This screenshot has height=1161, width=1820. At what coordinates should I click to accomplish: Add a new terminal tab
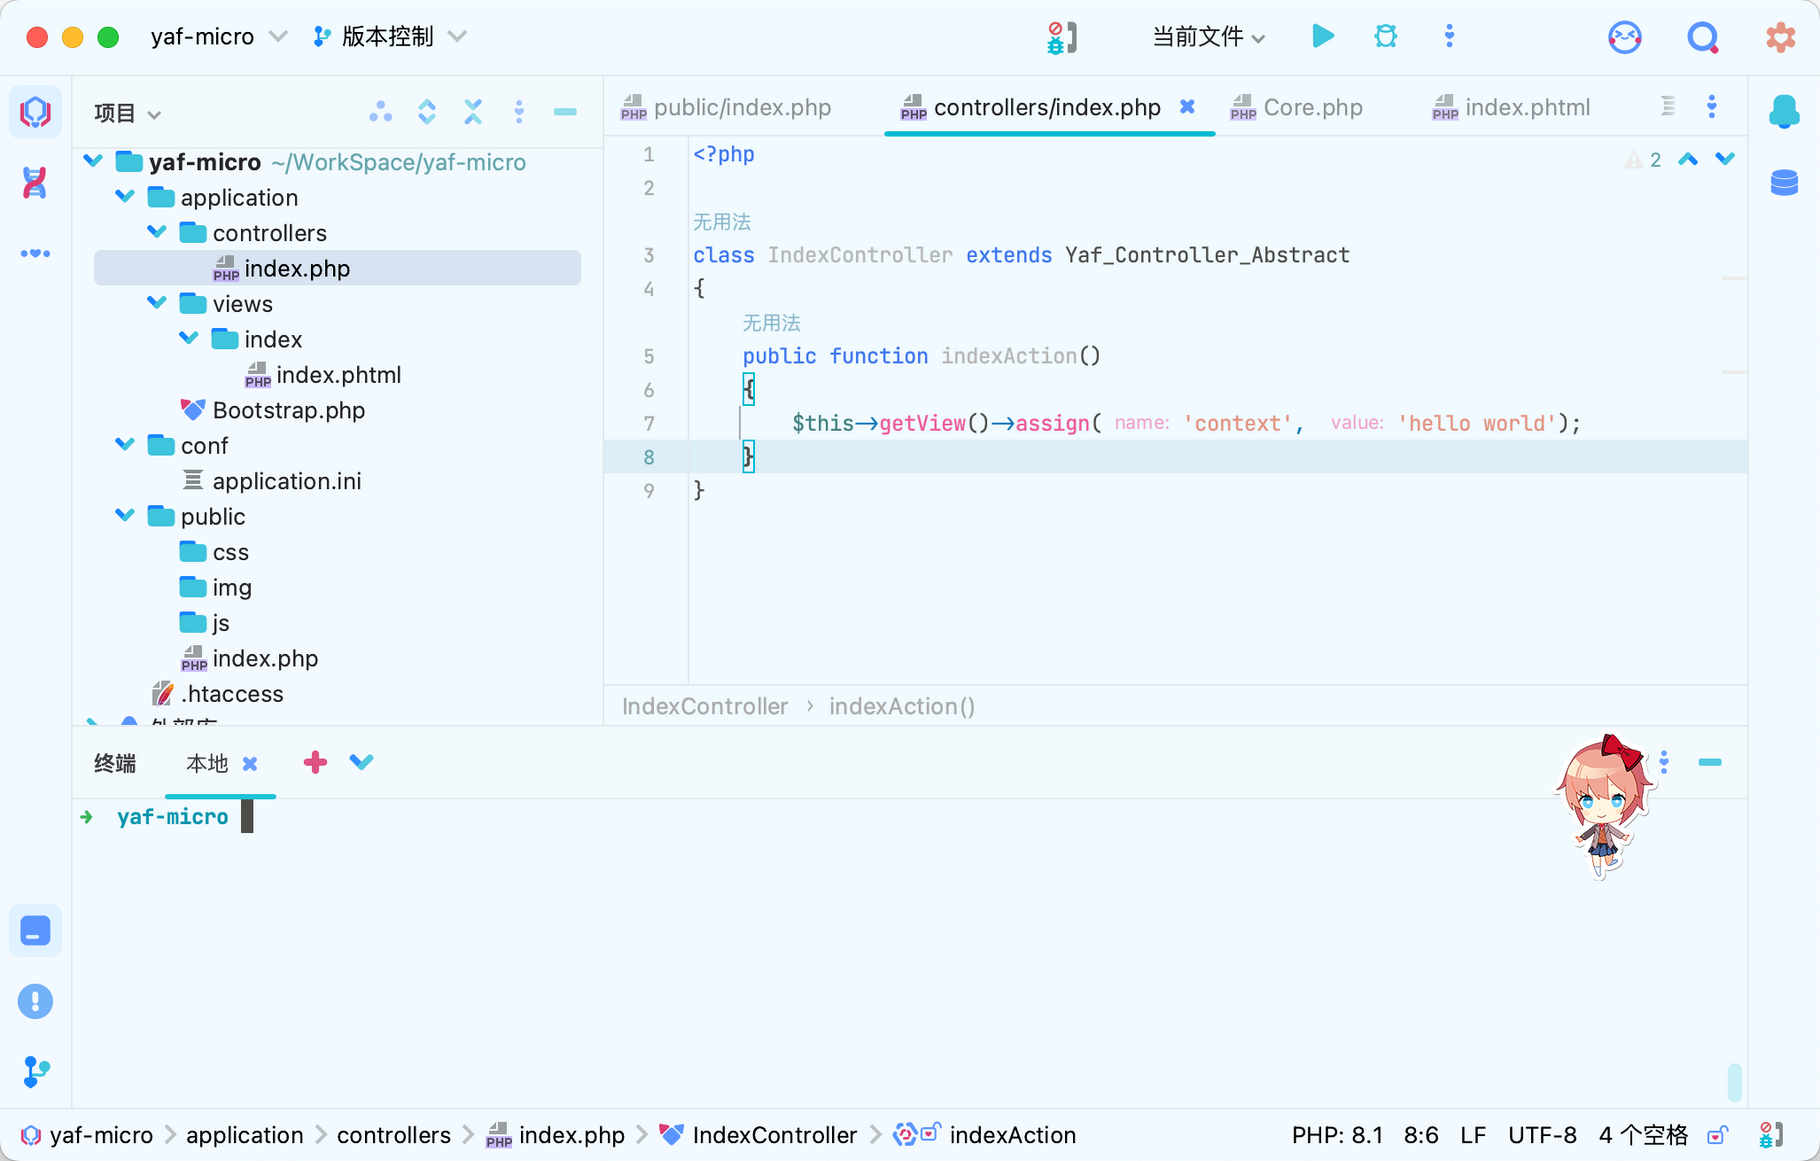coord(315,762)
